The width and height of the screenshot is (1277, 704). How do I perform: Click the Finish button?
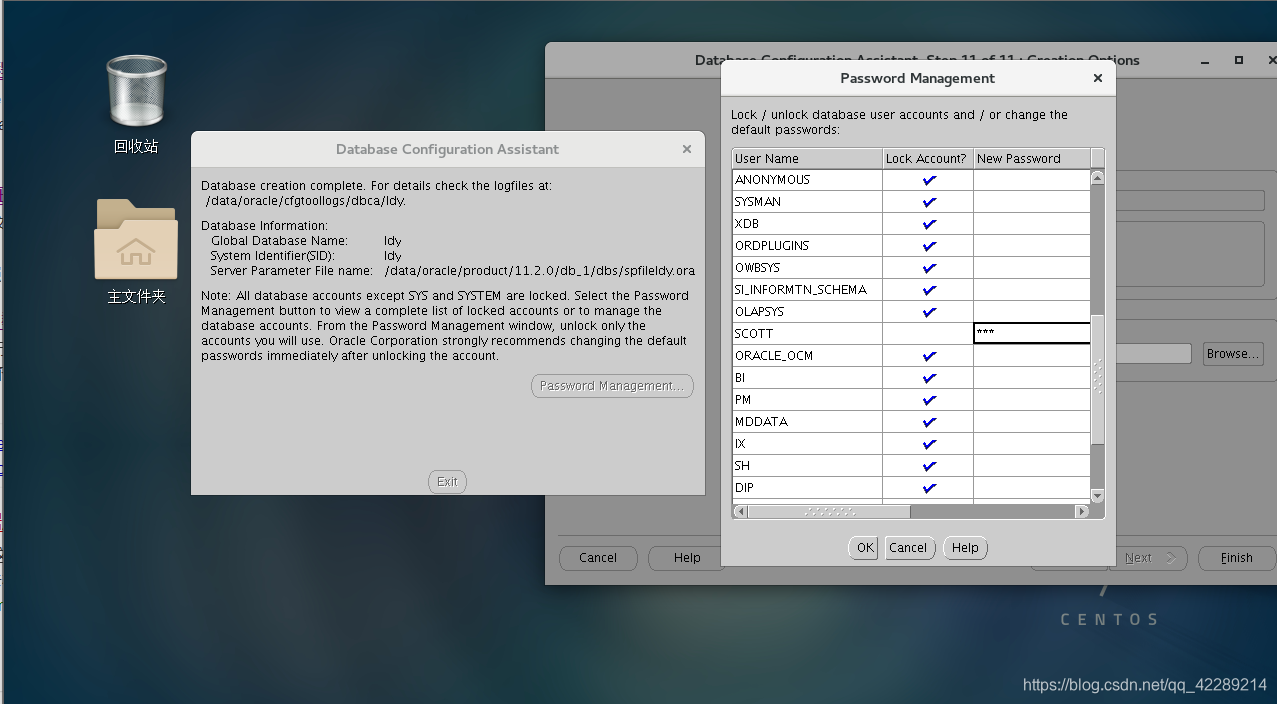pyautogui.click(x=1235, y=557)
